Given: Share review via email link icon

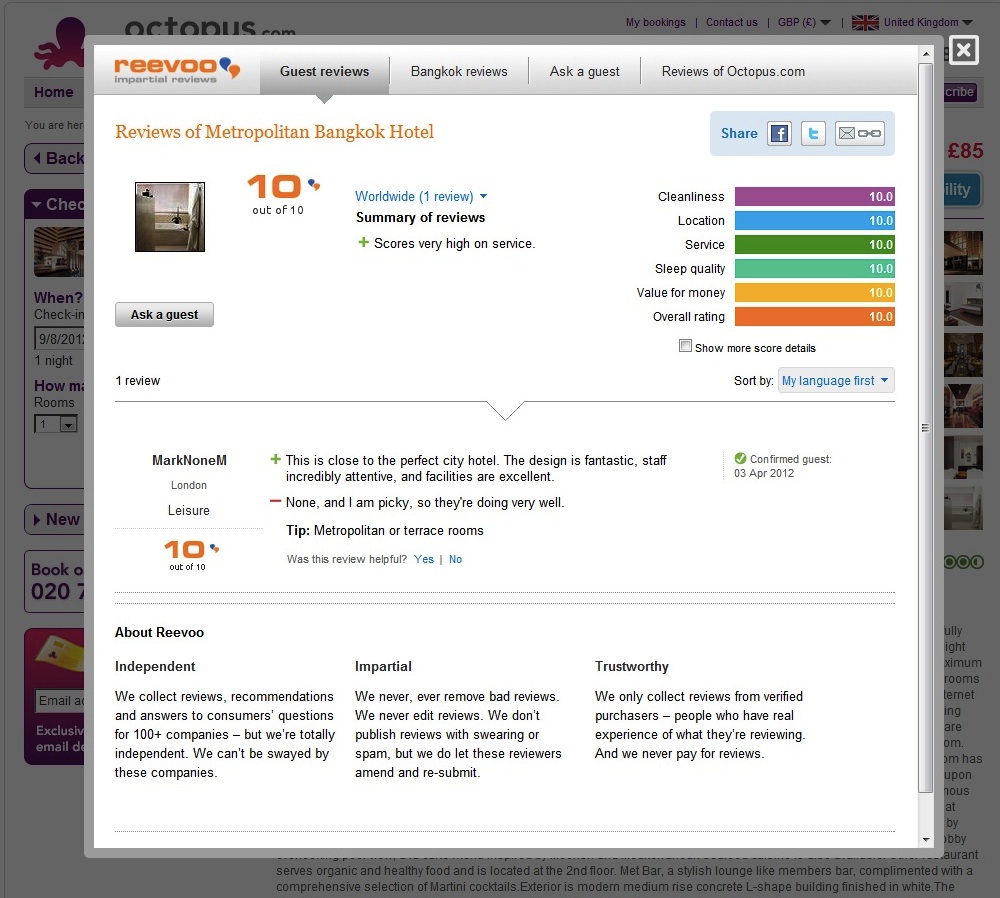Looking at the screenshot, I should coord(859,133).
